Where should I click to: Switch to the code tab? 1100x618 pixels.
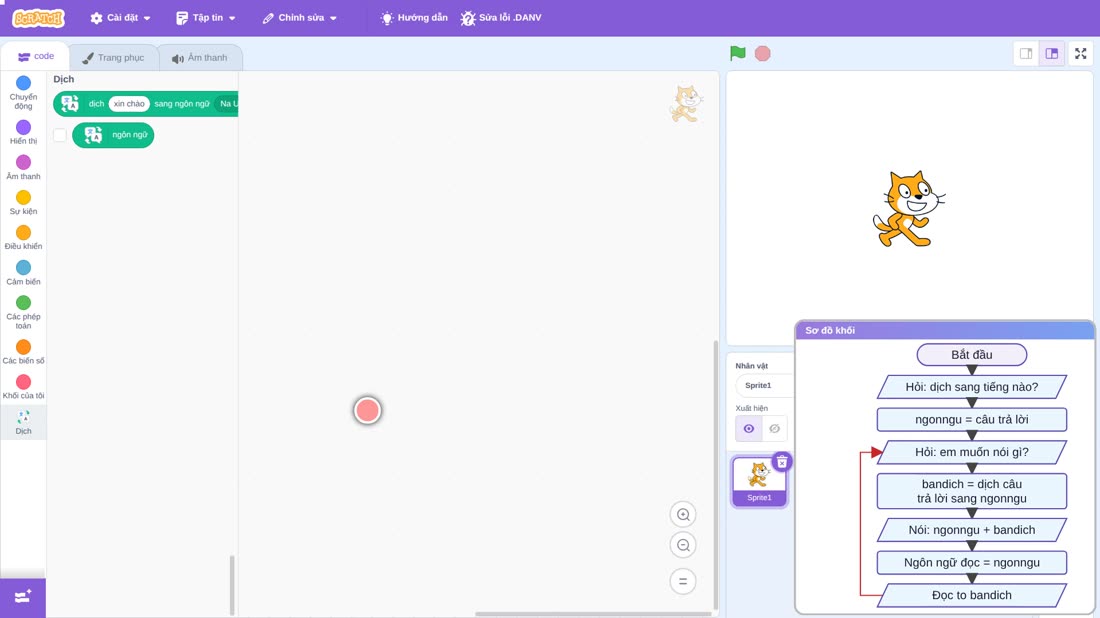36,56
